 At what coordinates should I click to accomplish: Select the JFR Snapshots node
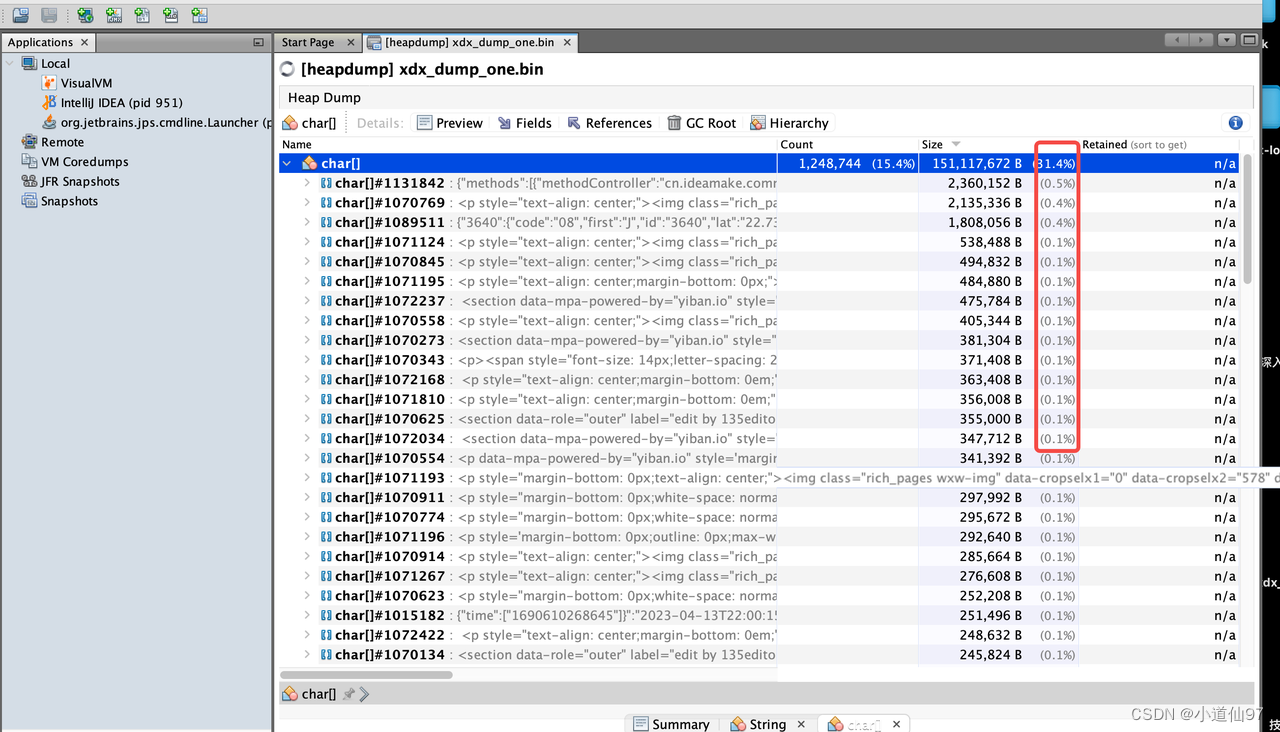(71, 181)
